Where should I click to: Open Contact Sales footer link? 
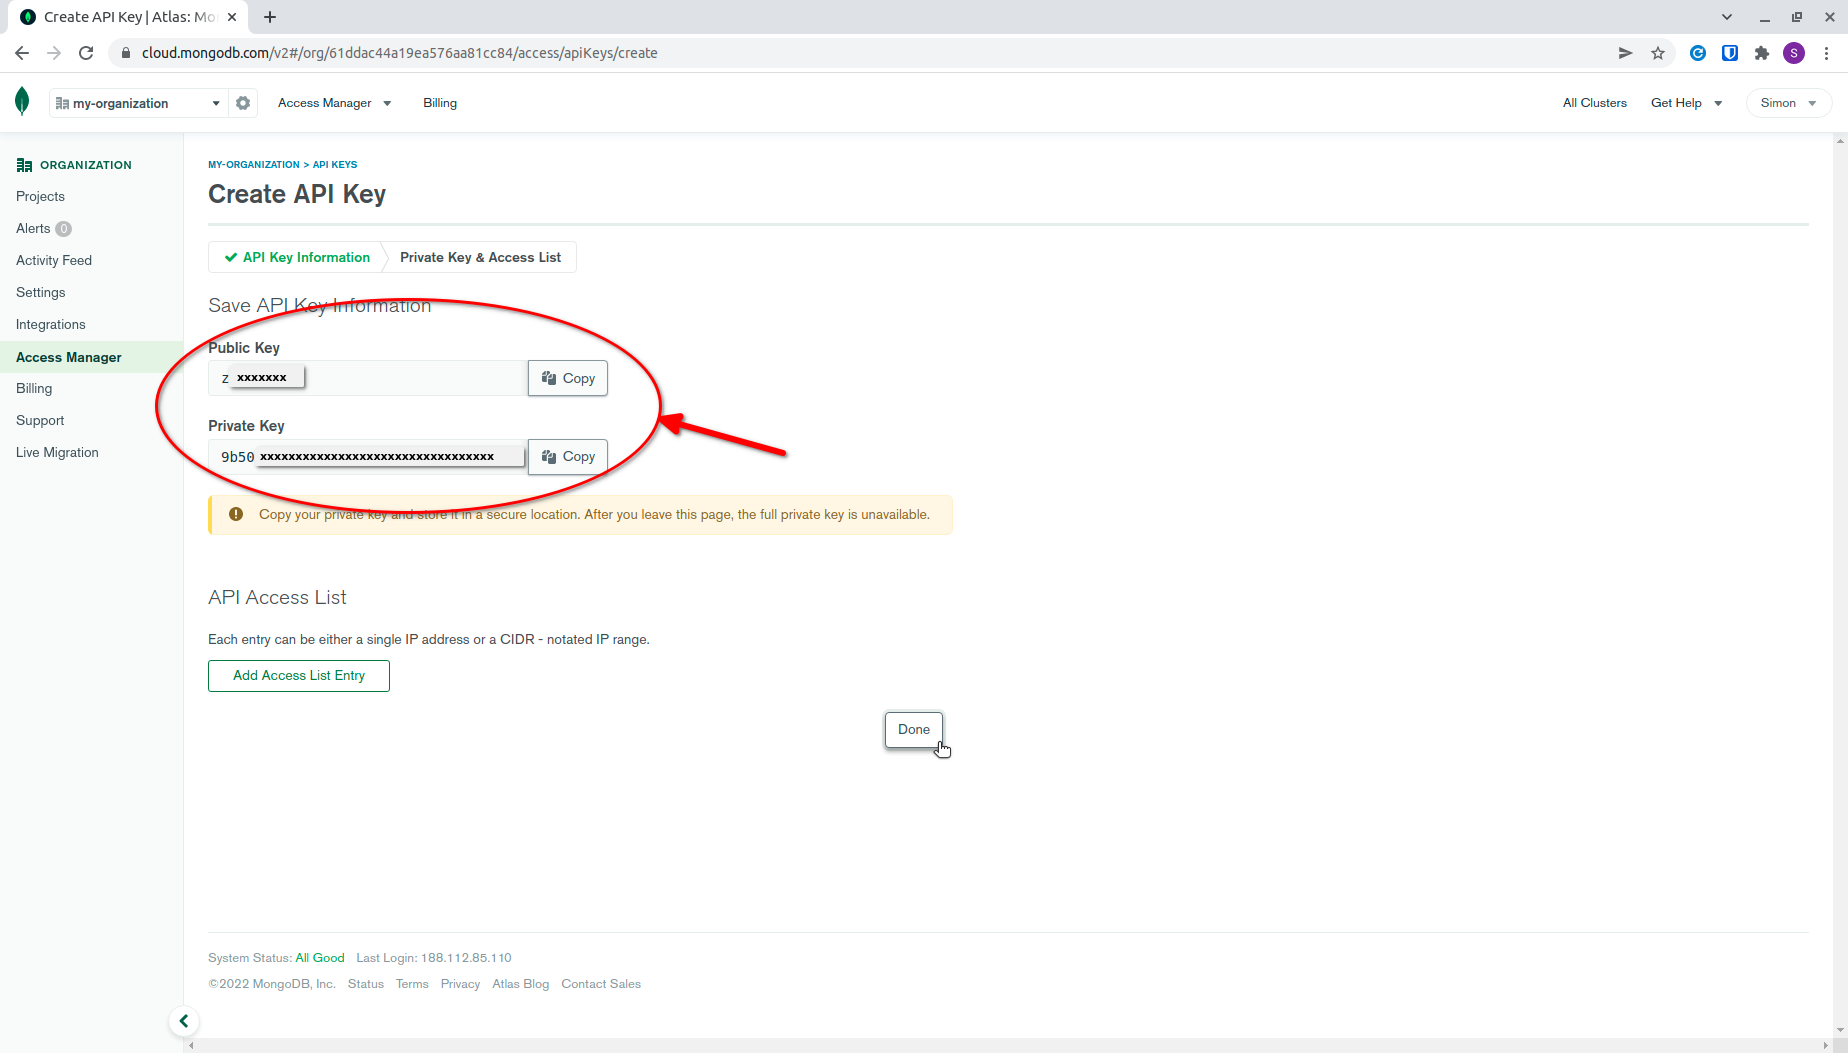pos(601,984)
